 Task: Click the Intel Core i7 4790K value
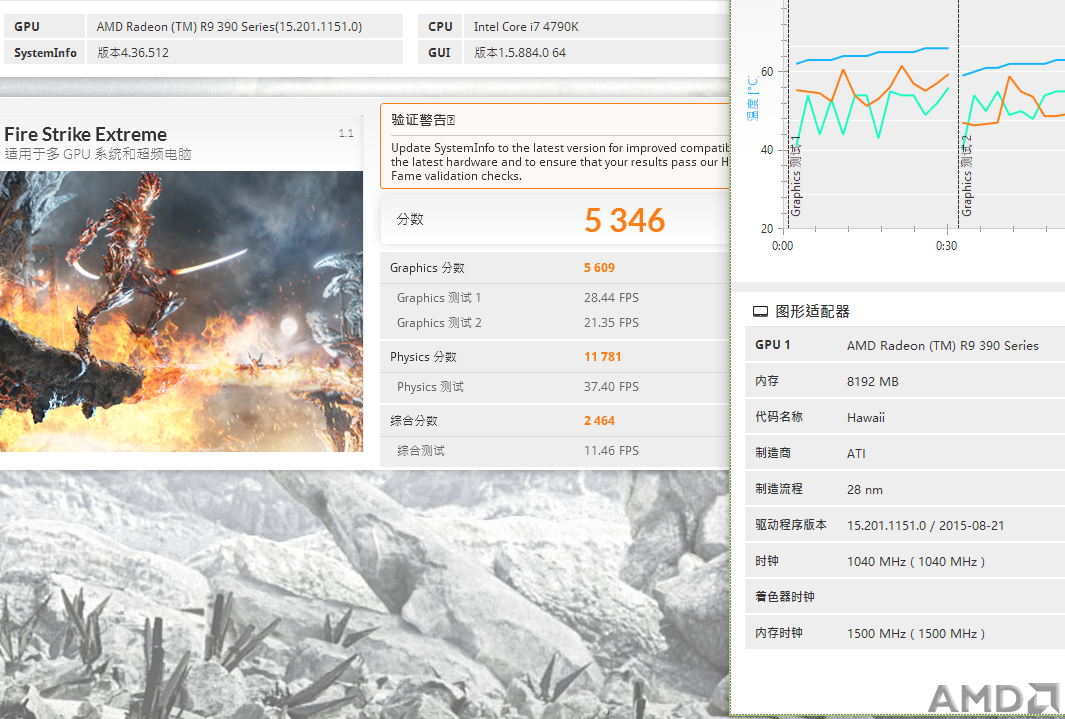coord(526,26)
